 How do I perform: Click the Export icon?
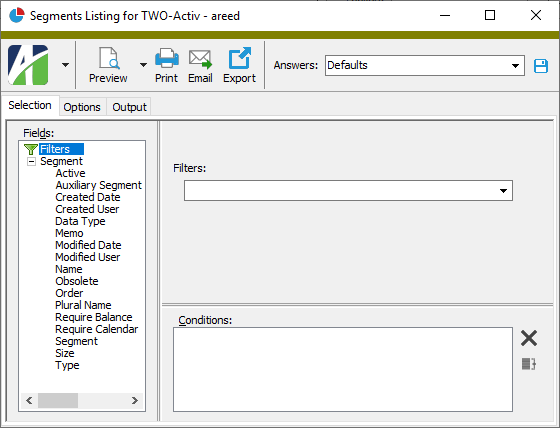tap(239, 58)
